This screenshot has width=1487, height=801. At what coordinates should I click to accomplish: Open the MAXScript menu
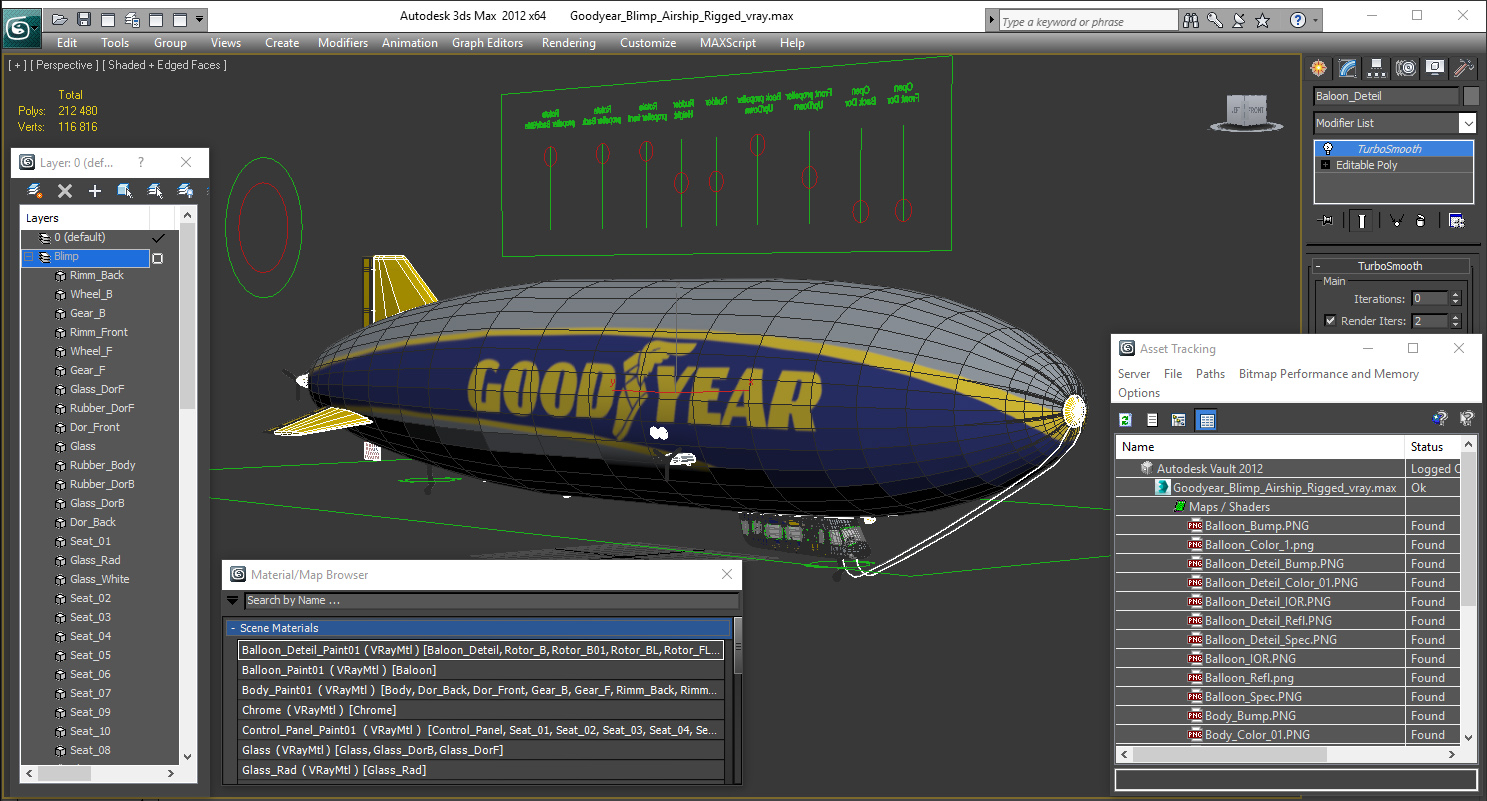click(728, 43)
